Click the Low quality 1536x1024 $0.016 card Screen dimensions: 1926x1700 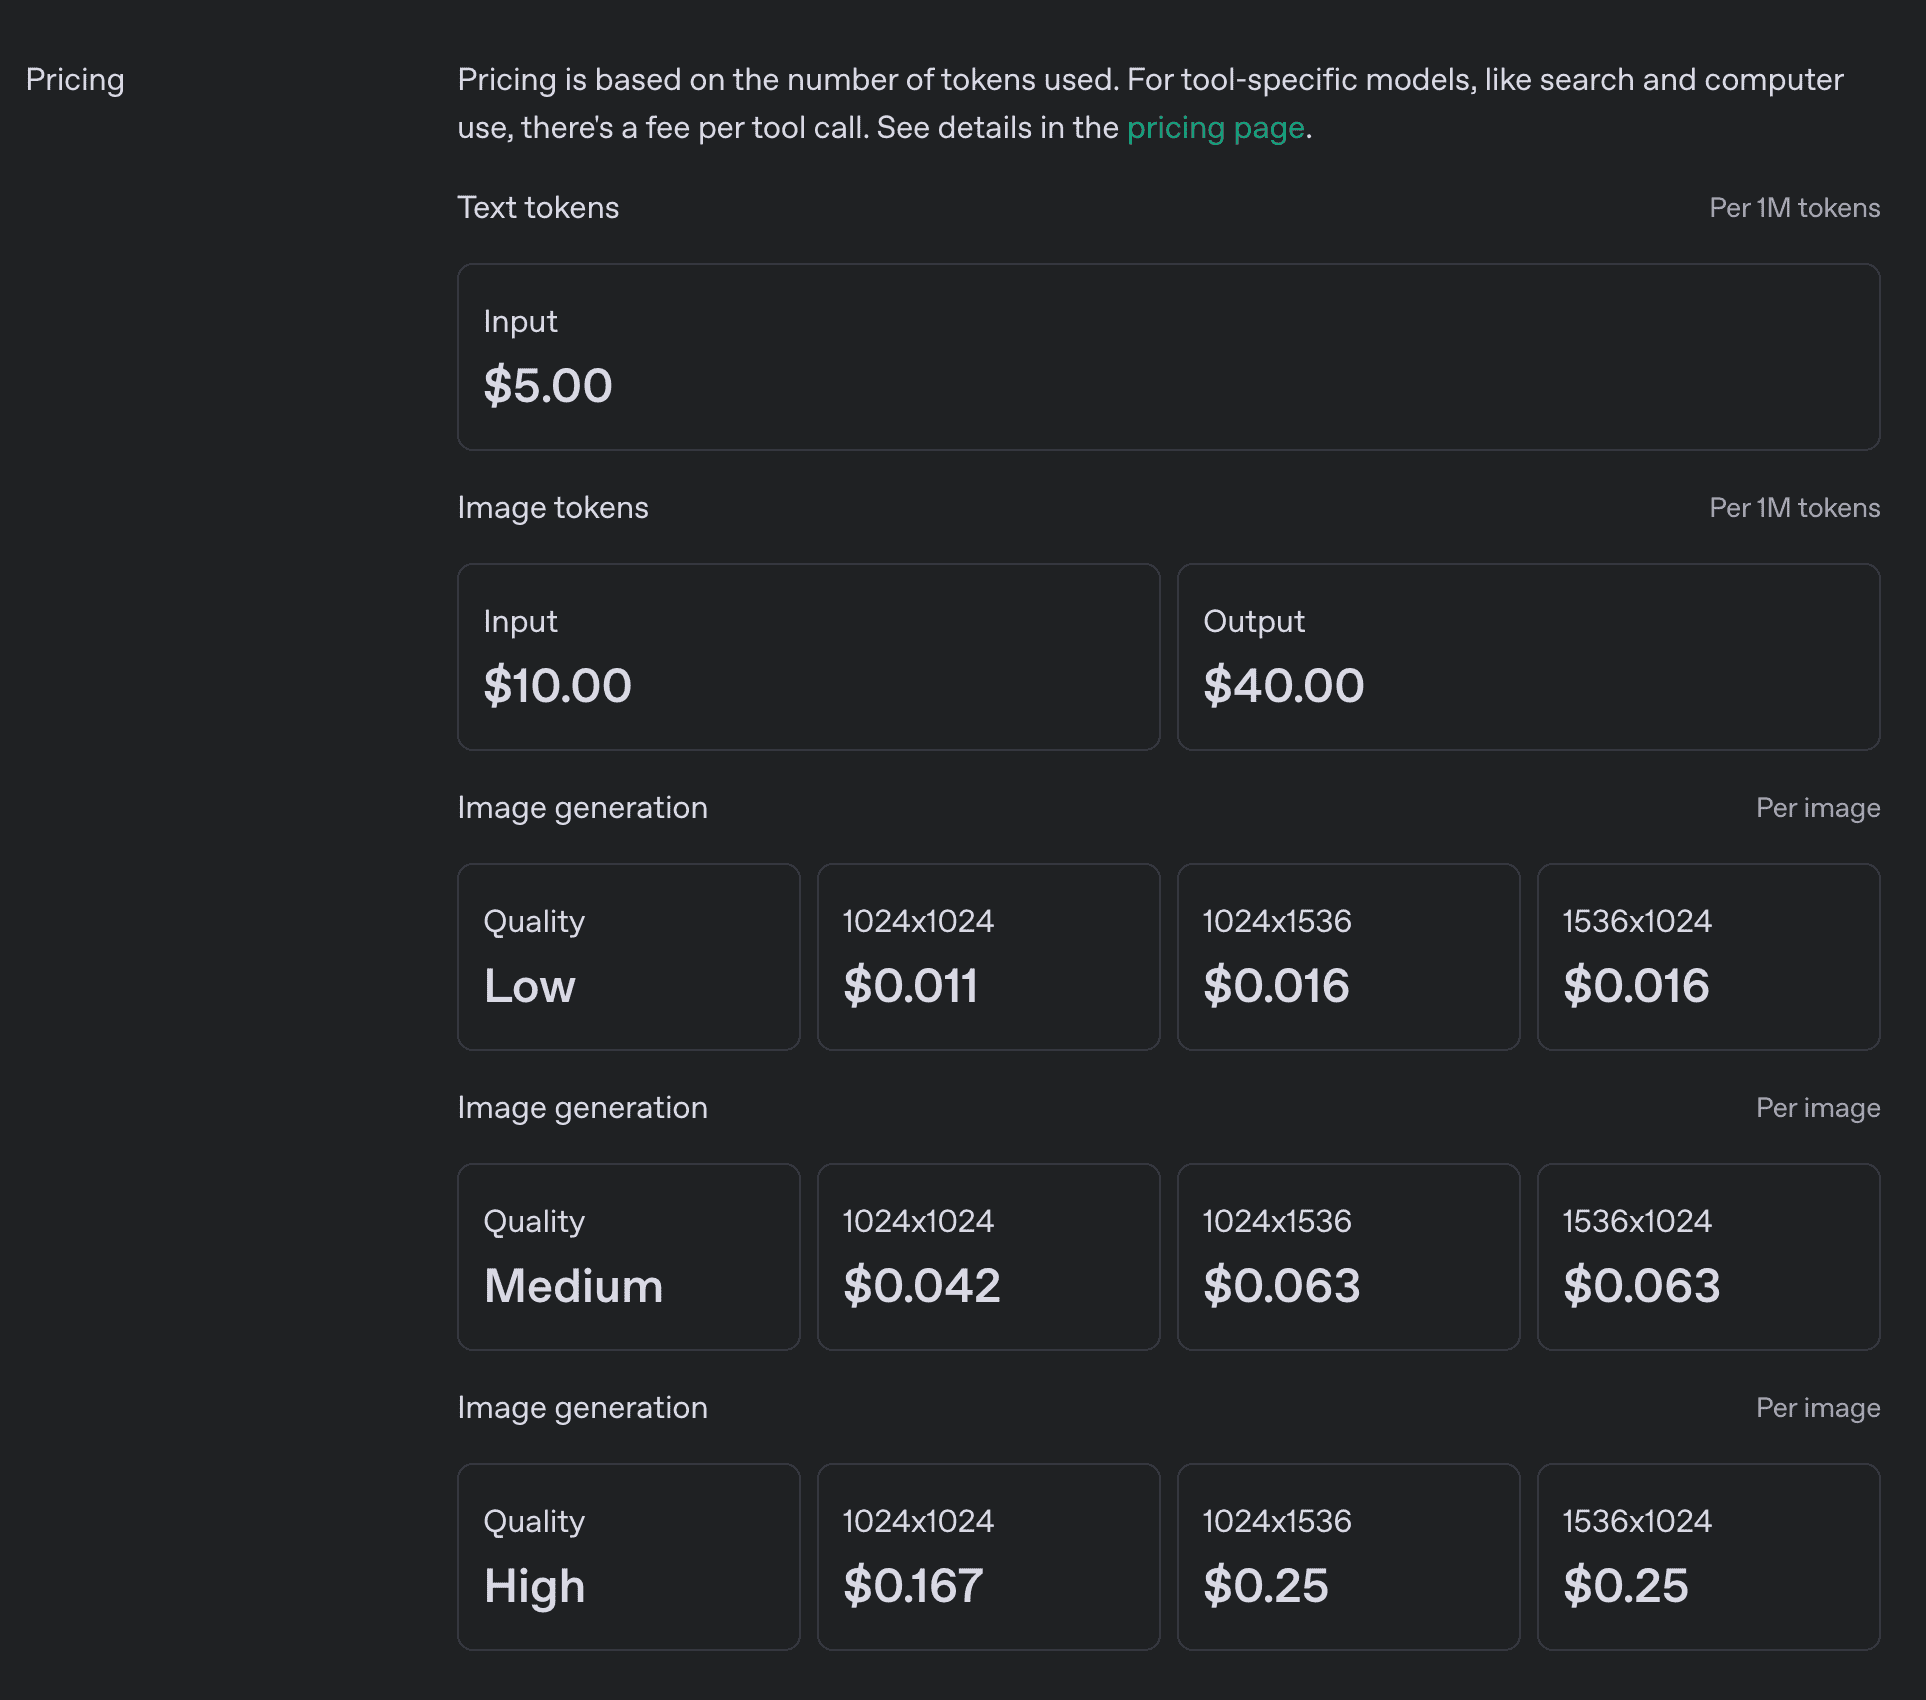click(x=1708, y=957)
